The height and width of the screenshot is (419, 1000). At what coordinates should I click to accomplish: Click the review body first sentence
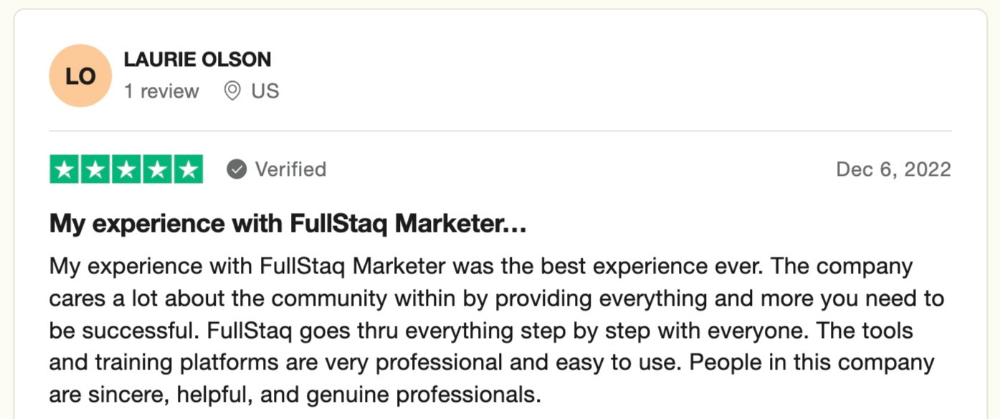click(x=404, y=266)
